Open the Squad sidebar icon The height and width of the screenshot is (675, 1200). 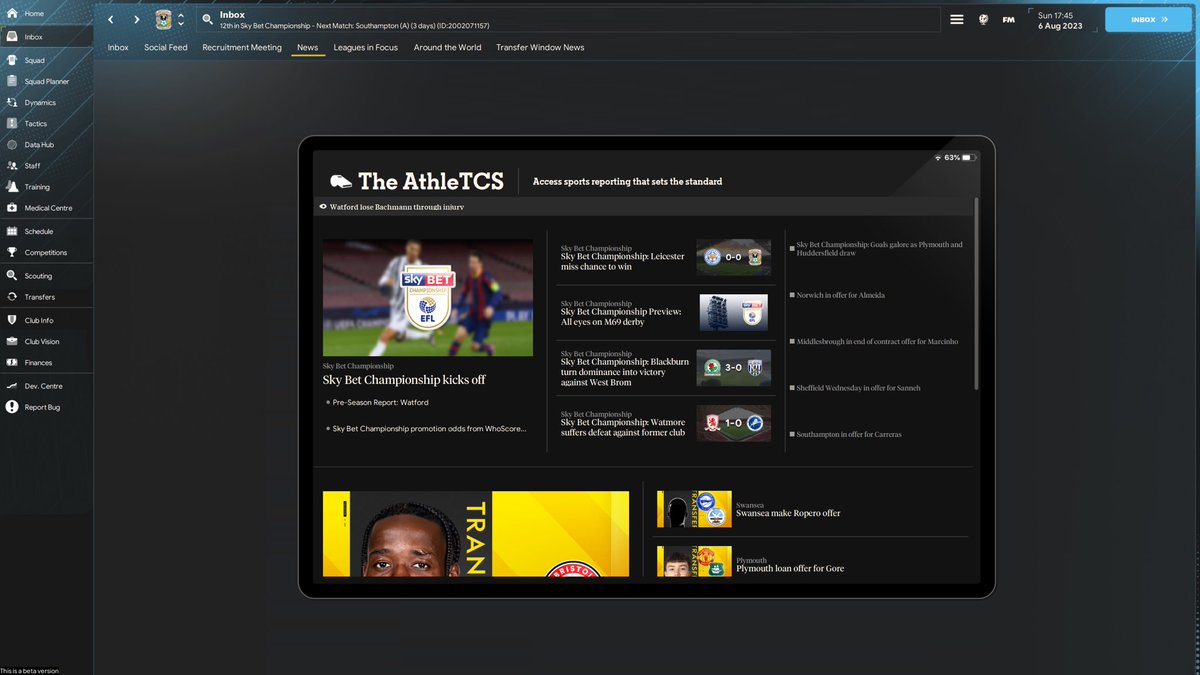pyautogui.click(x=12, y=60)
